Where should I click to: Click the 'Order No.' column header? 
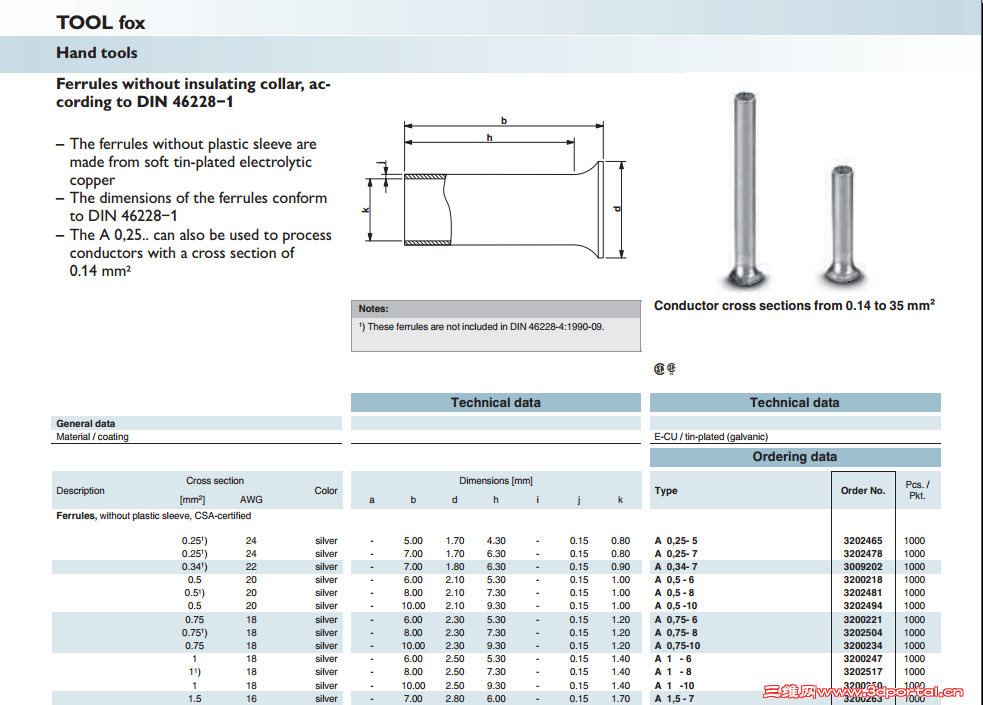point(863,491)
